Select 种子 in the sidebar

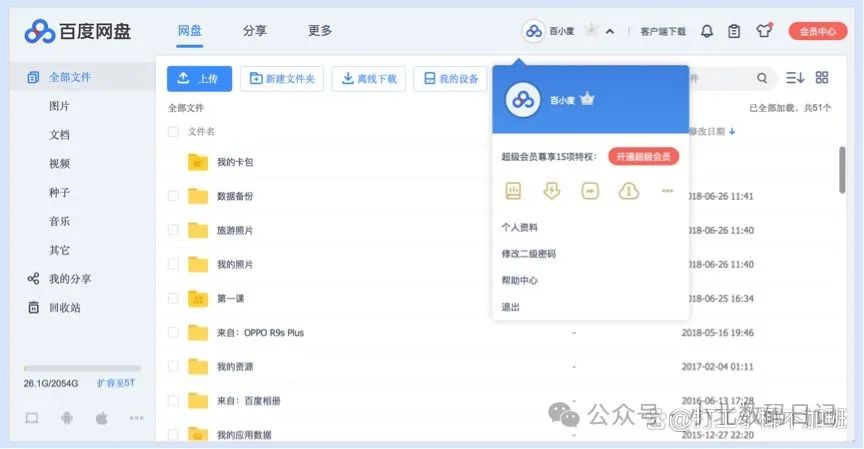coord(59,192)
